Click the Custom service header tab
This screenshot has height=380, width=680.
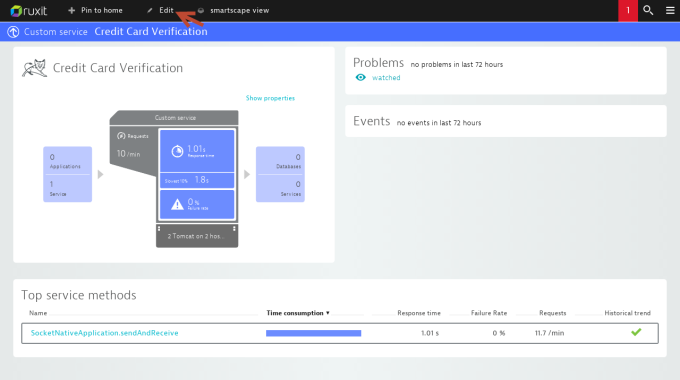(175, 118)
